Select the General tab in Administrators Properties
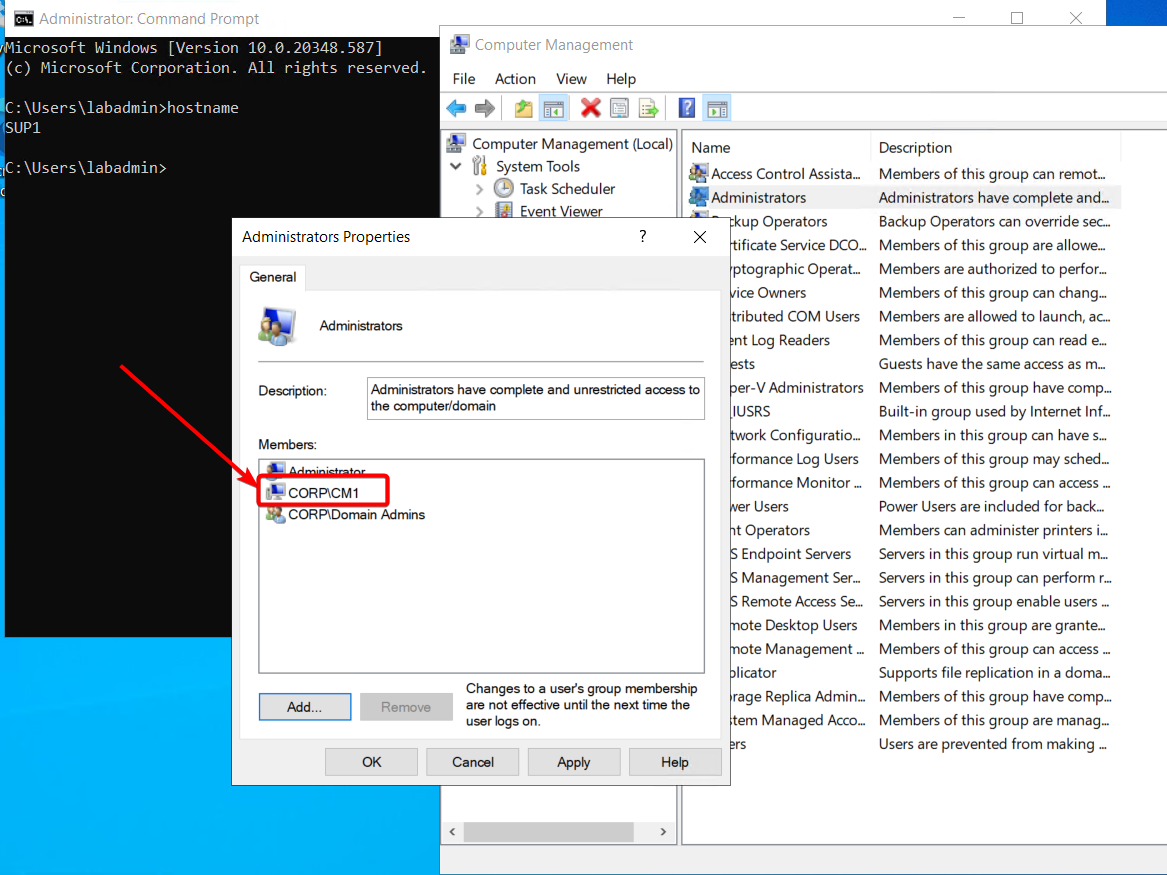The height and width of the screenshot is (875, 1167). [x=272, y=277]
